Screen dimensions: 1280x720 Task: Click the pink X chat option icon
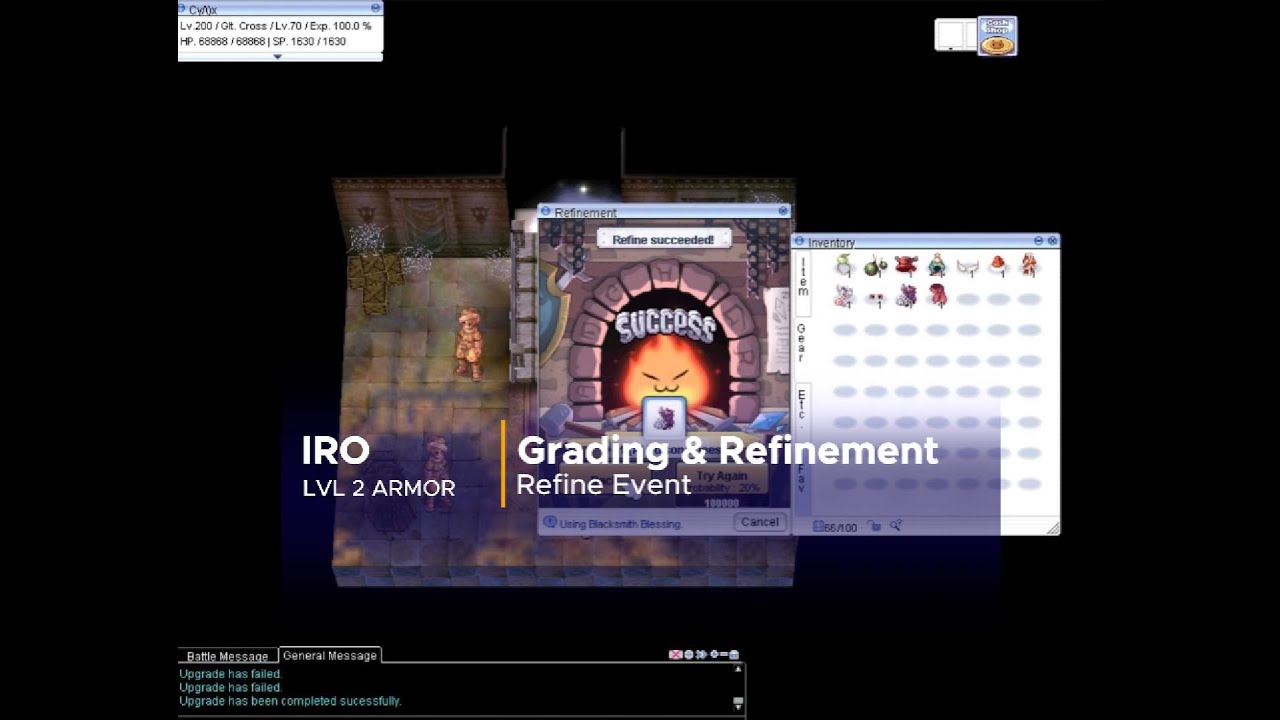coord(675,655)
